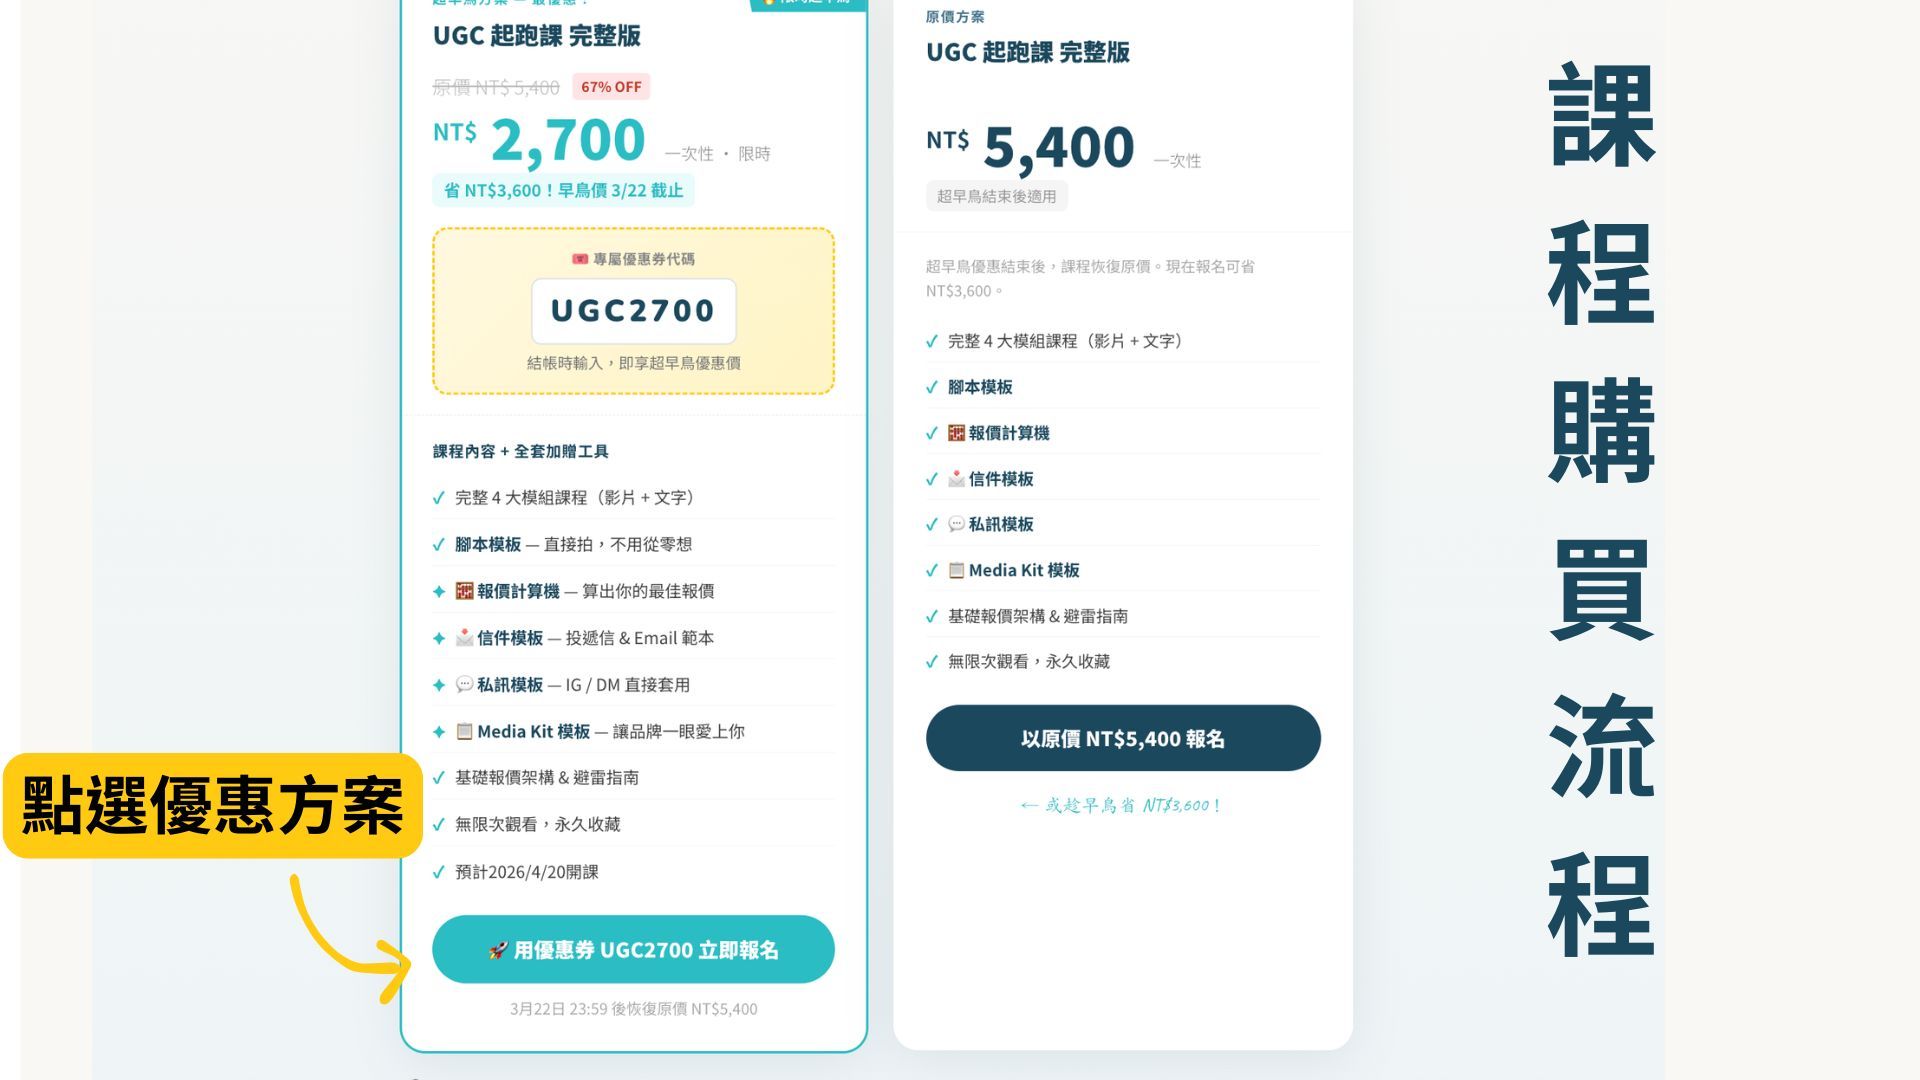Image resolution: width=1920 pixels, height=1080 pixels.
Task: Click the checkmark beside 預計2026/4/20開課
Action: coord(438,872)
